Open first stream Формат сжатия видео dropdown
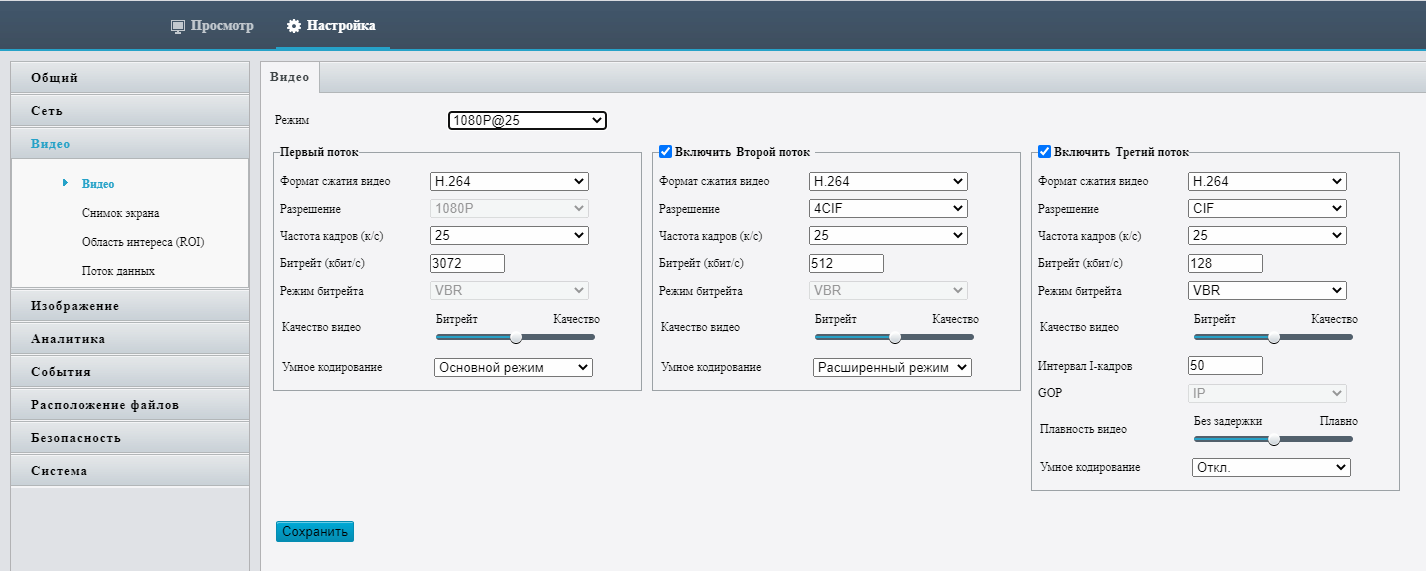The image size is (1426, 571). click(x=509, y=181)
